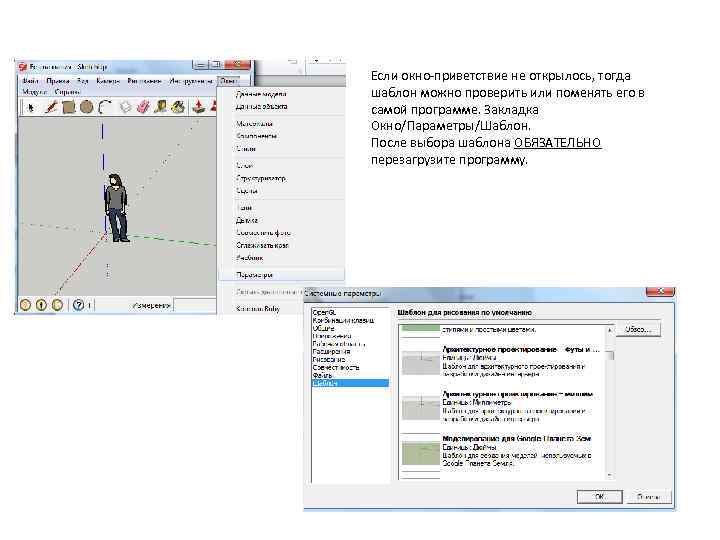Open Сцены from the window menu
This screenshot has height=540, width=720.
(x=247, y=191)
